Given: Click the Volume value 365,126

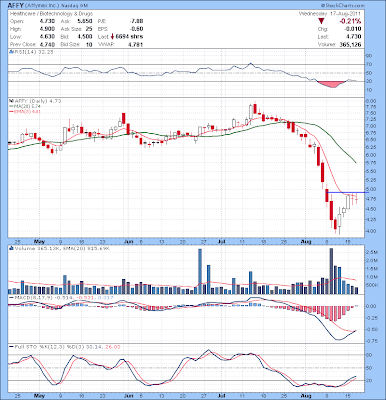Looking at the screenshot, I should coord(350,45).
